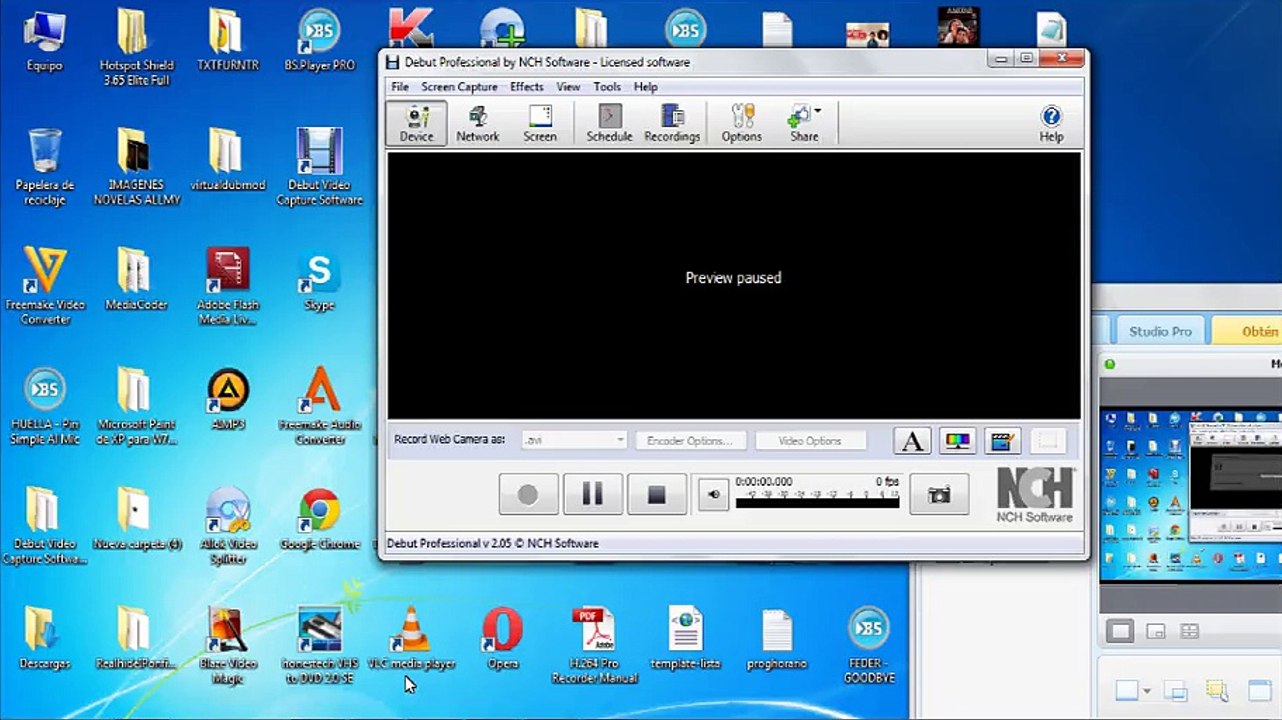
Task: Take a snapshot with the camera button
Action: (939, 495)
